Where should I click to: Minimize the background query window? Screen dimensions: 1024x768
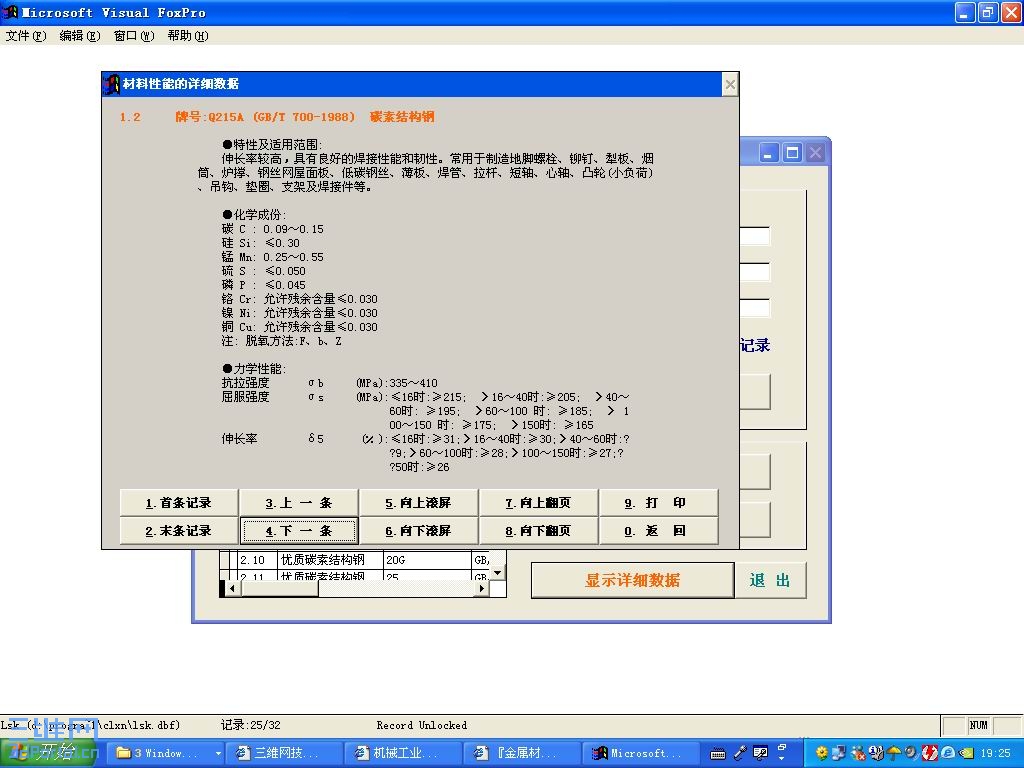point(769,153)
